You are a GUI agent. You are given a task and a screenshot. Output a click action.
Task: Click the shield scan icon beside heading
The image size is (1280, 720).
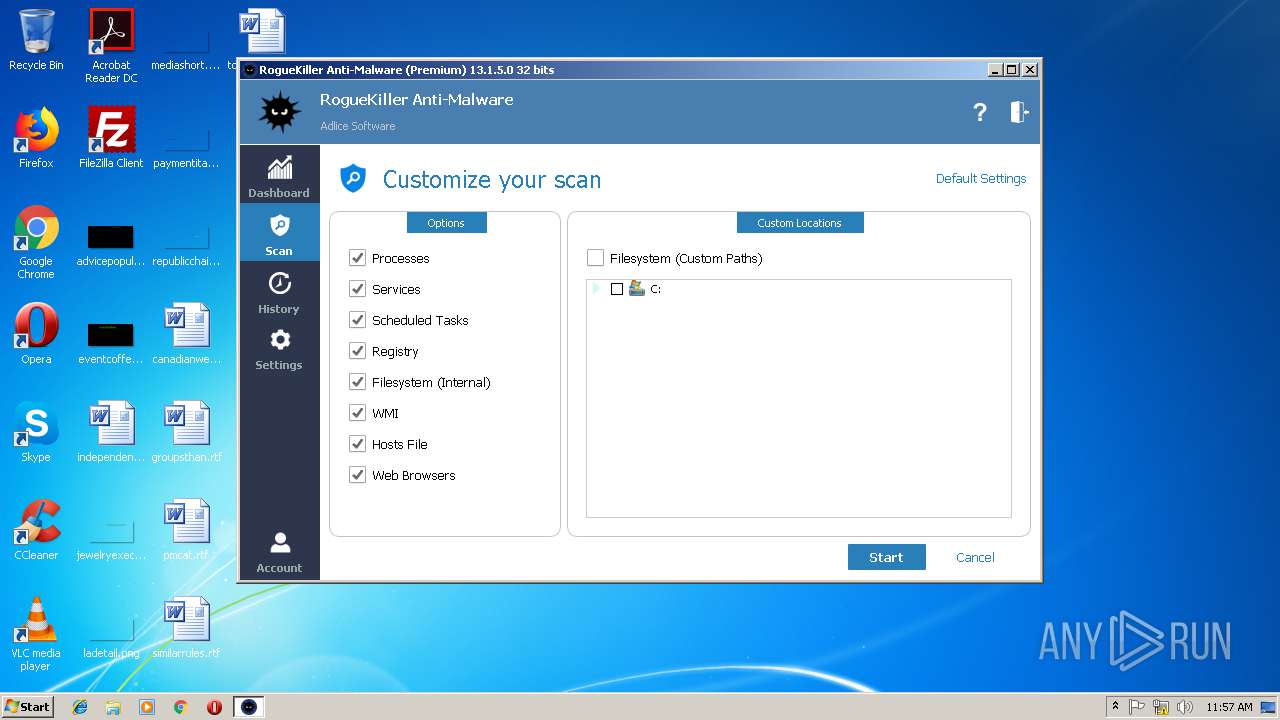coord(353,179)
